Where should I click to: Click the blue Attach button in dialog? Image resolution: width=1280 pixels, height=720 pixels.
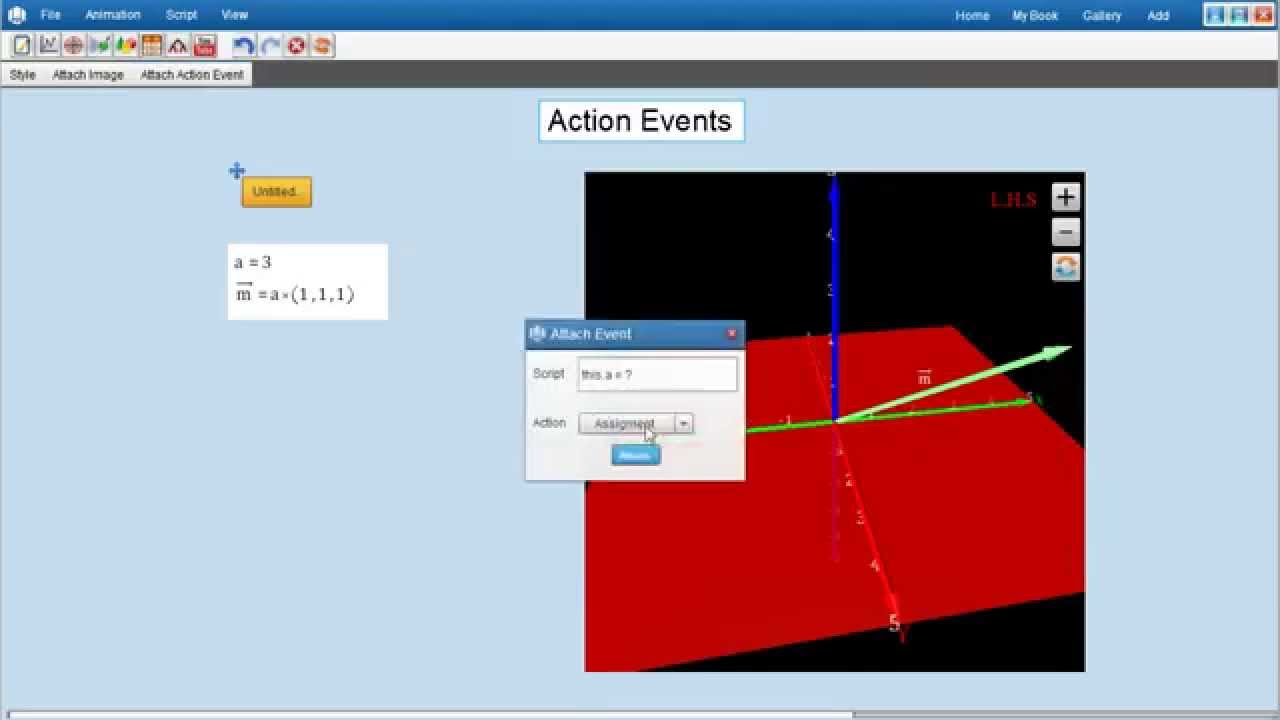point(636,456)
